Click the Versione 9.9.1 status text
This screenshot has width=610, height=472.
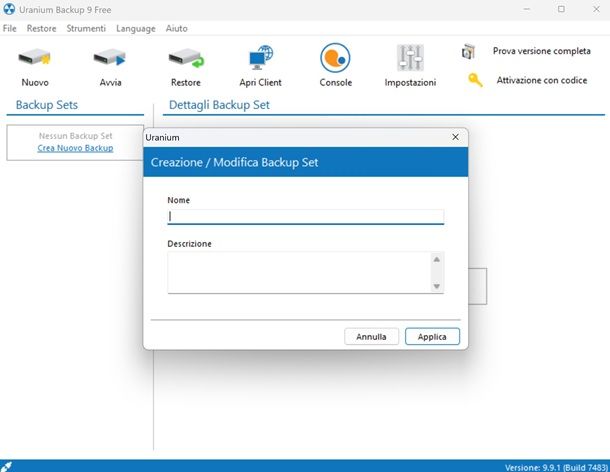tap(556, 467)
